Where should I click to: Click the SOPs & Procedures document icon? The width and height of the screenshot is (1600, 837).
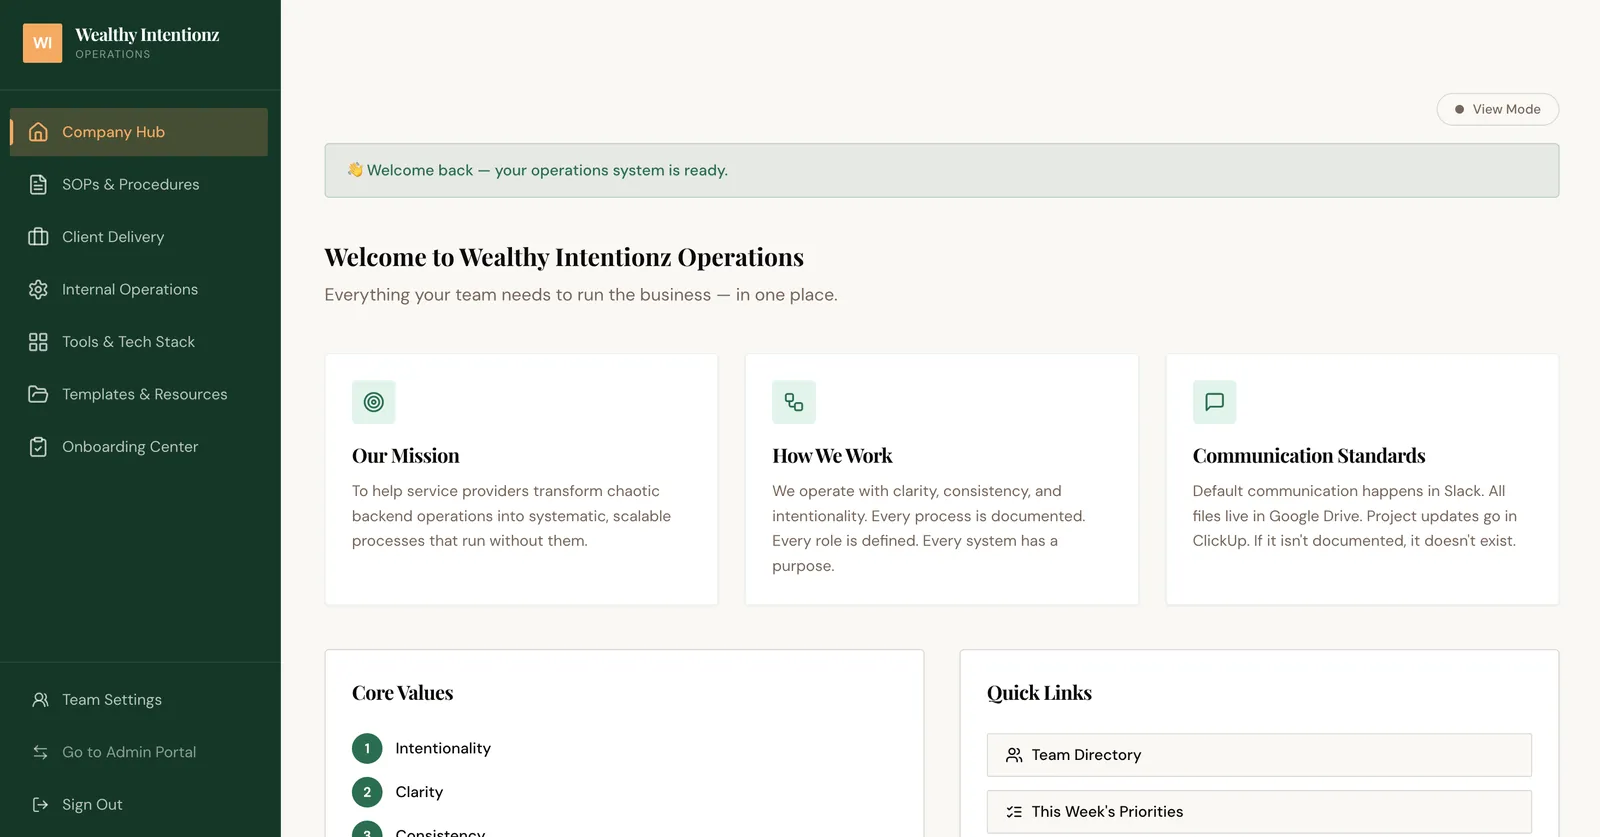click(38, 185)
